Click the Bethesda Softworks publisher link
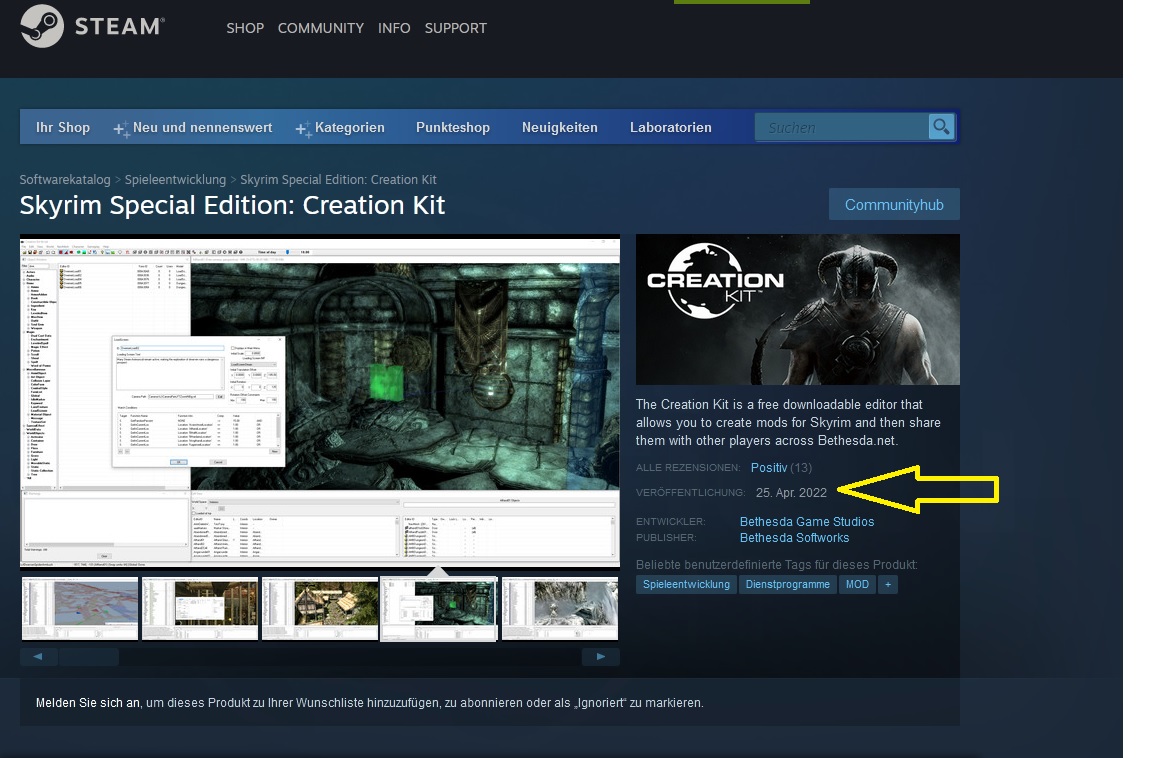This screenshot has height=758, width=1152. coord(794,537)
